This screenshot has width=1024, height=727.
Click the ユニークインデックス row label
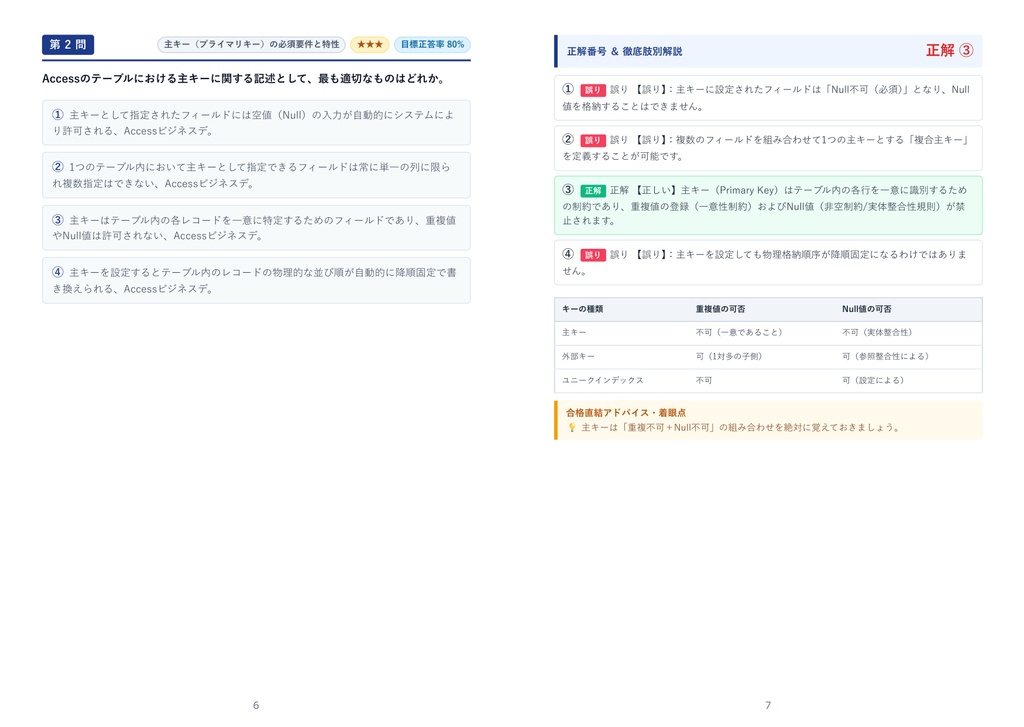point(603,380)
